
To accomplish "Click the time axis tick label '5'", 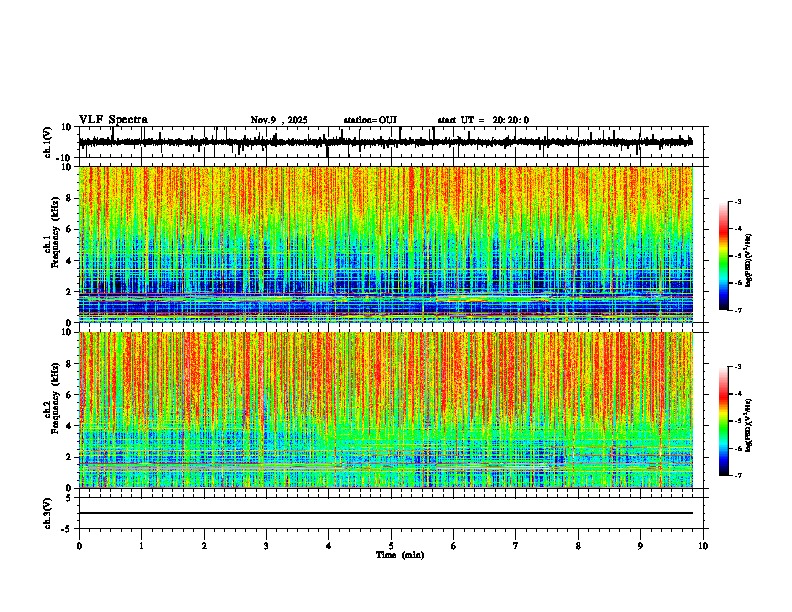I will pos(391,546).
